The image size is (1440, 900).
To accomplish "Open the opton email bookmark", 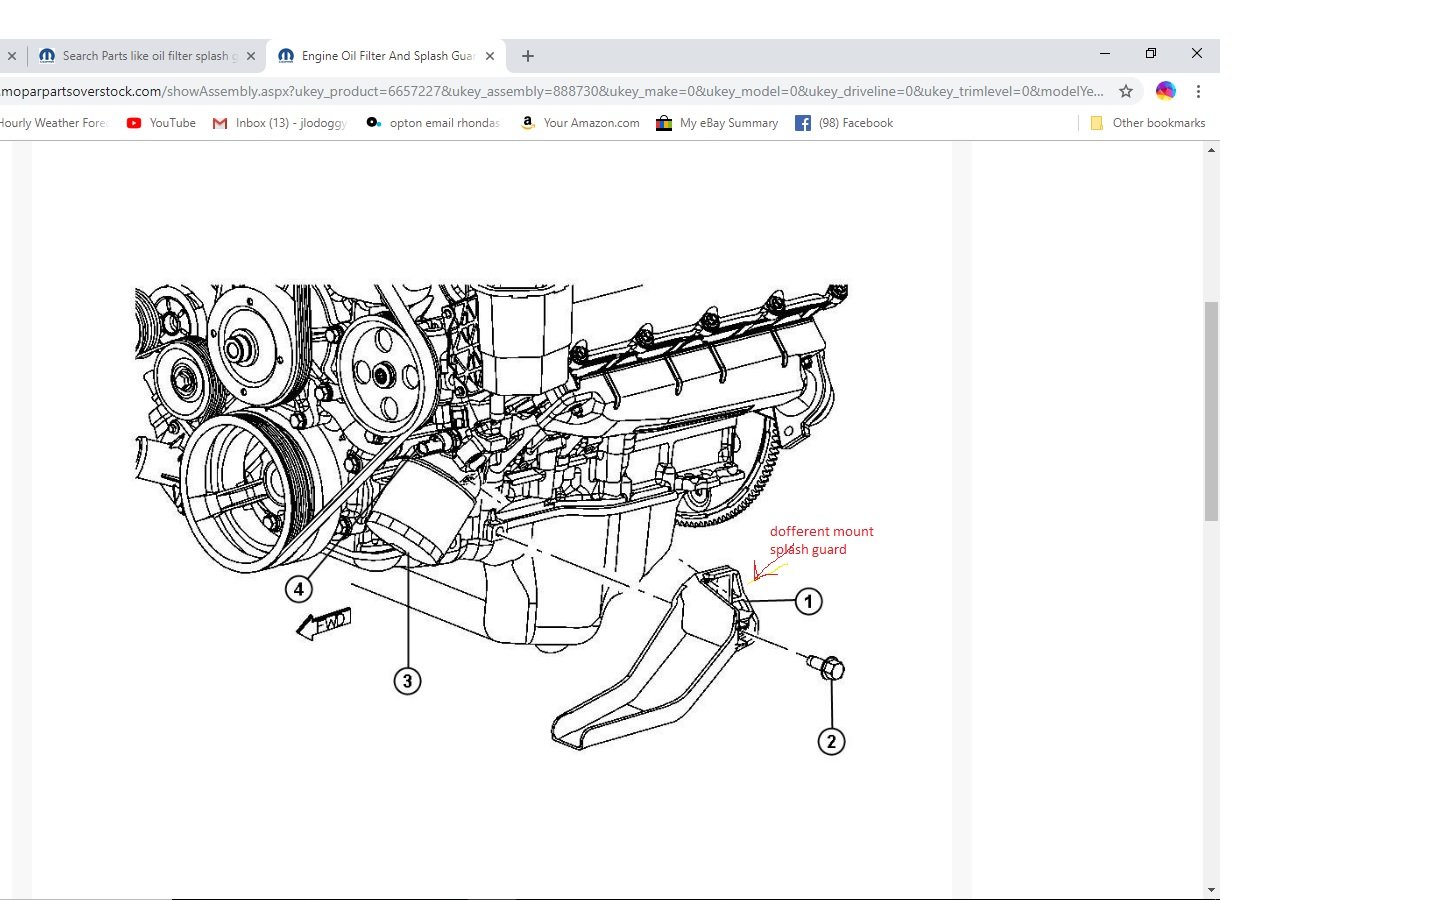I will click(433, 123).
